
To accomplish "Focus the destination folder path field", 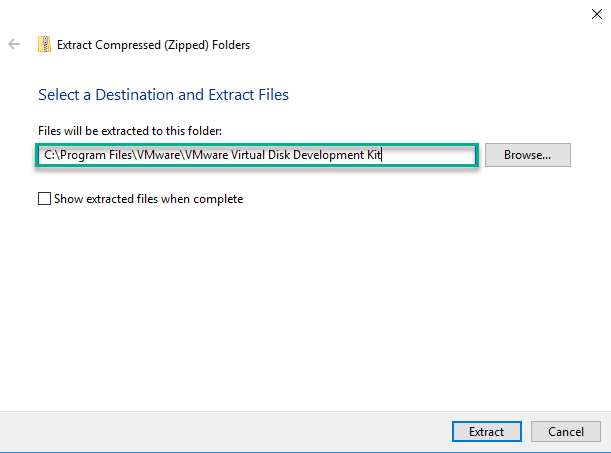I will point(257,155).
